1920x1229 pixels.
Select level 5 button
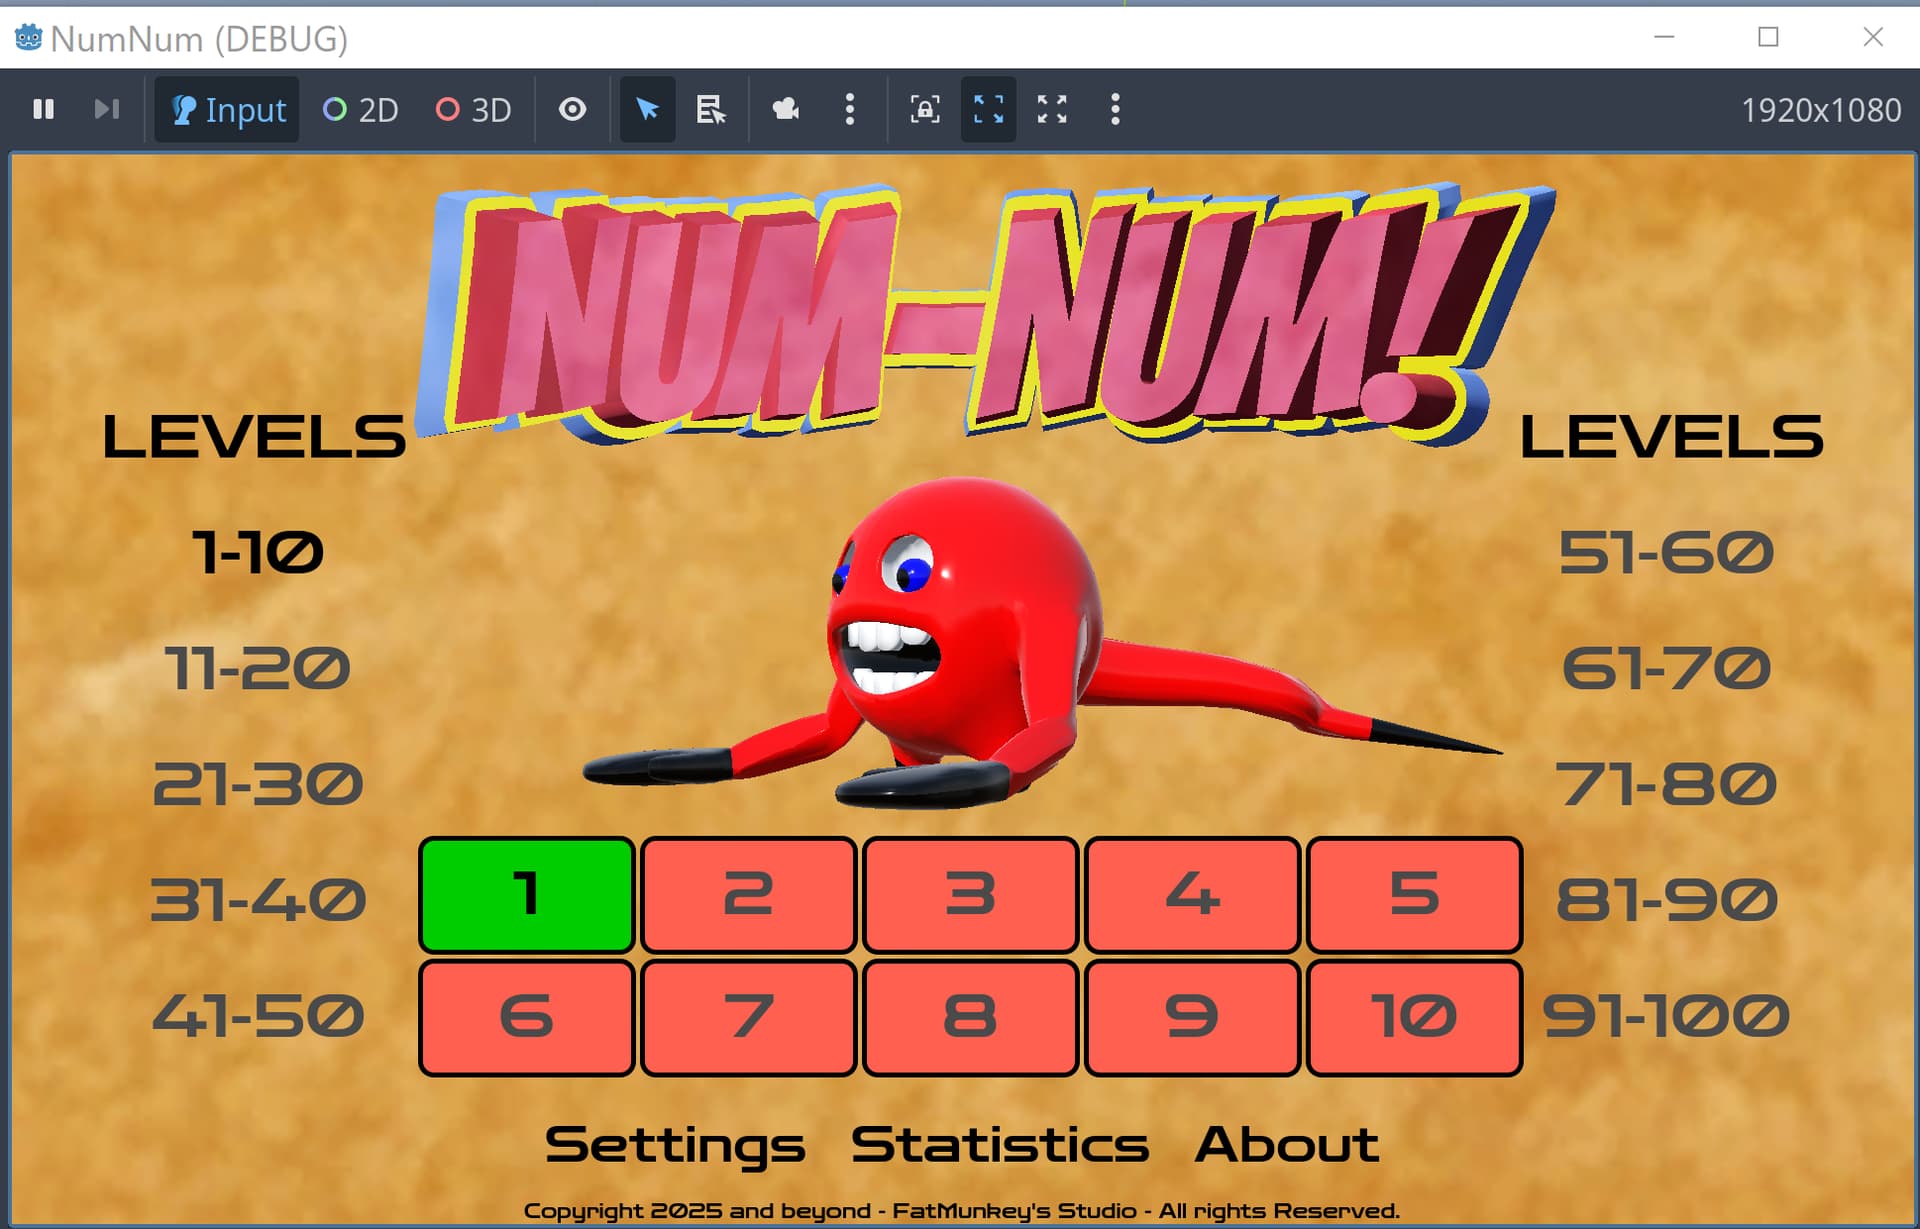pos(1415,895)
